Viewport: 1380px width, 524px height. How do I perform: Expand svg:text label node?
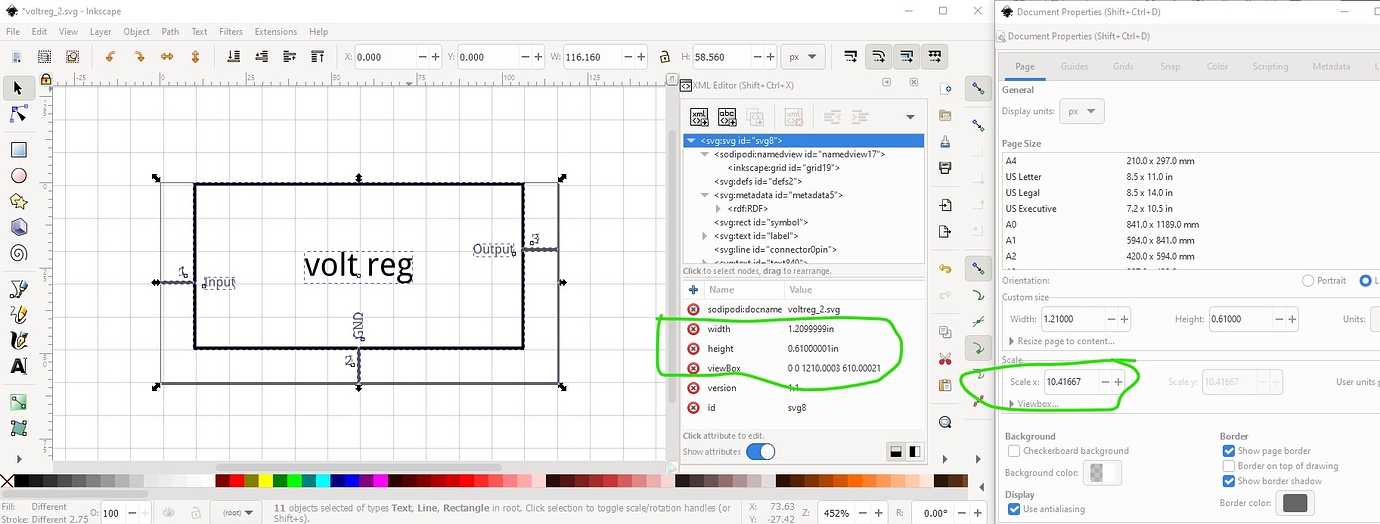[x=704, y=236]
